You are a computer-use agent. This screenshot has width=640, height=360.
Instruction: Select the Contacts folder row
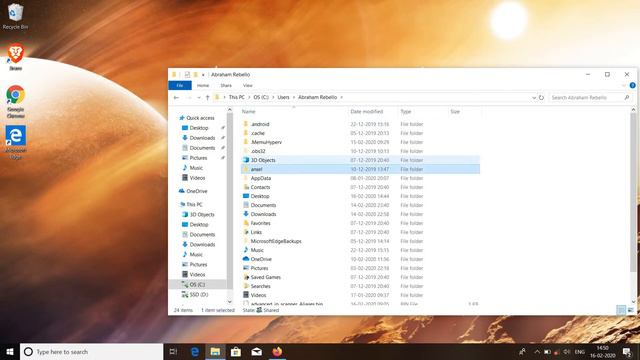[360, 187]
